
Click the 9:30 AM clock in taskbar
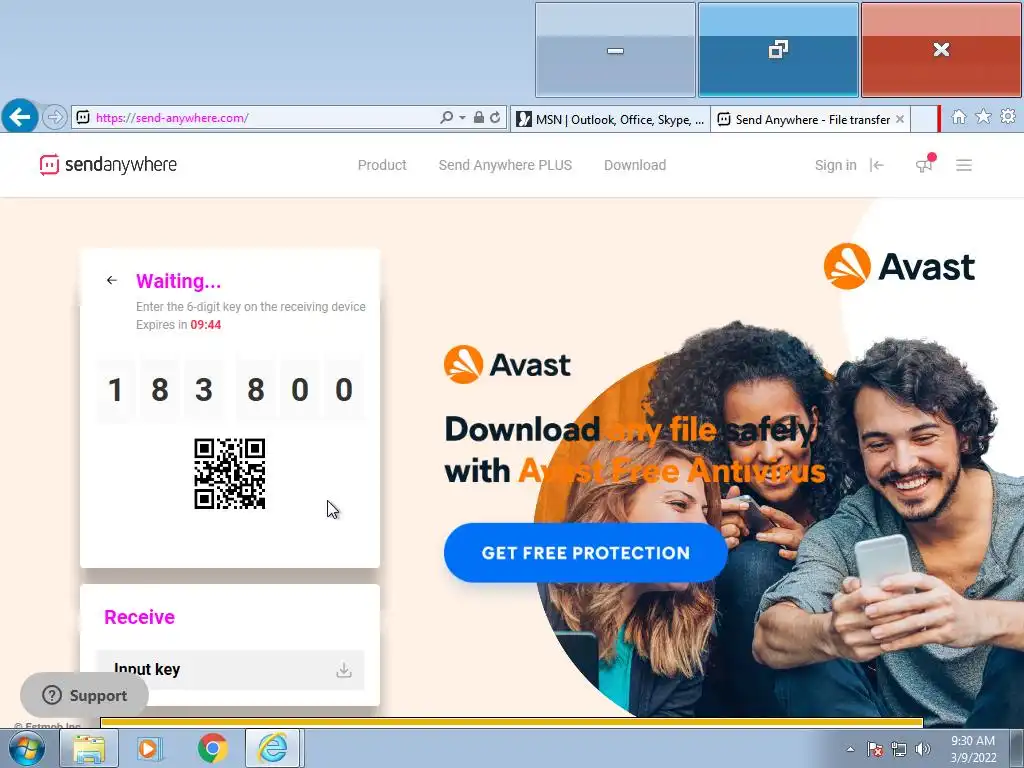(973, 741)
